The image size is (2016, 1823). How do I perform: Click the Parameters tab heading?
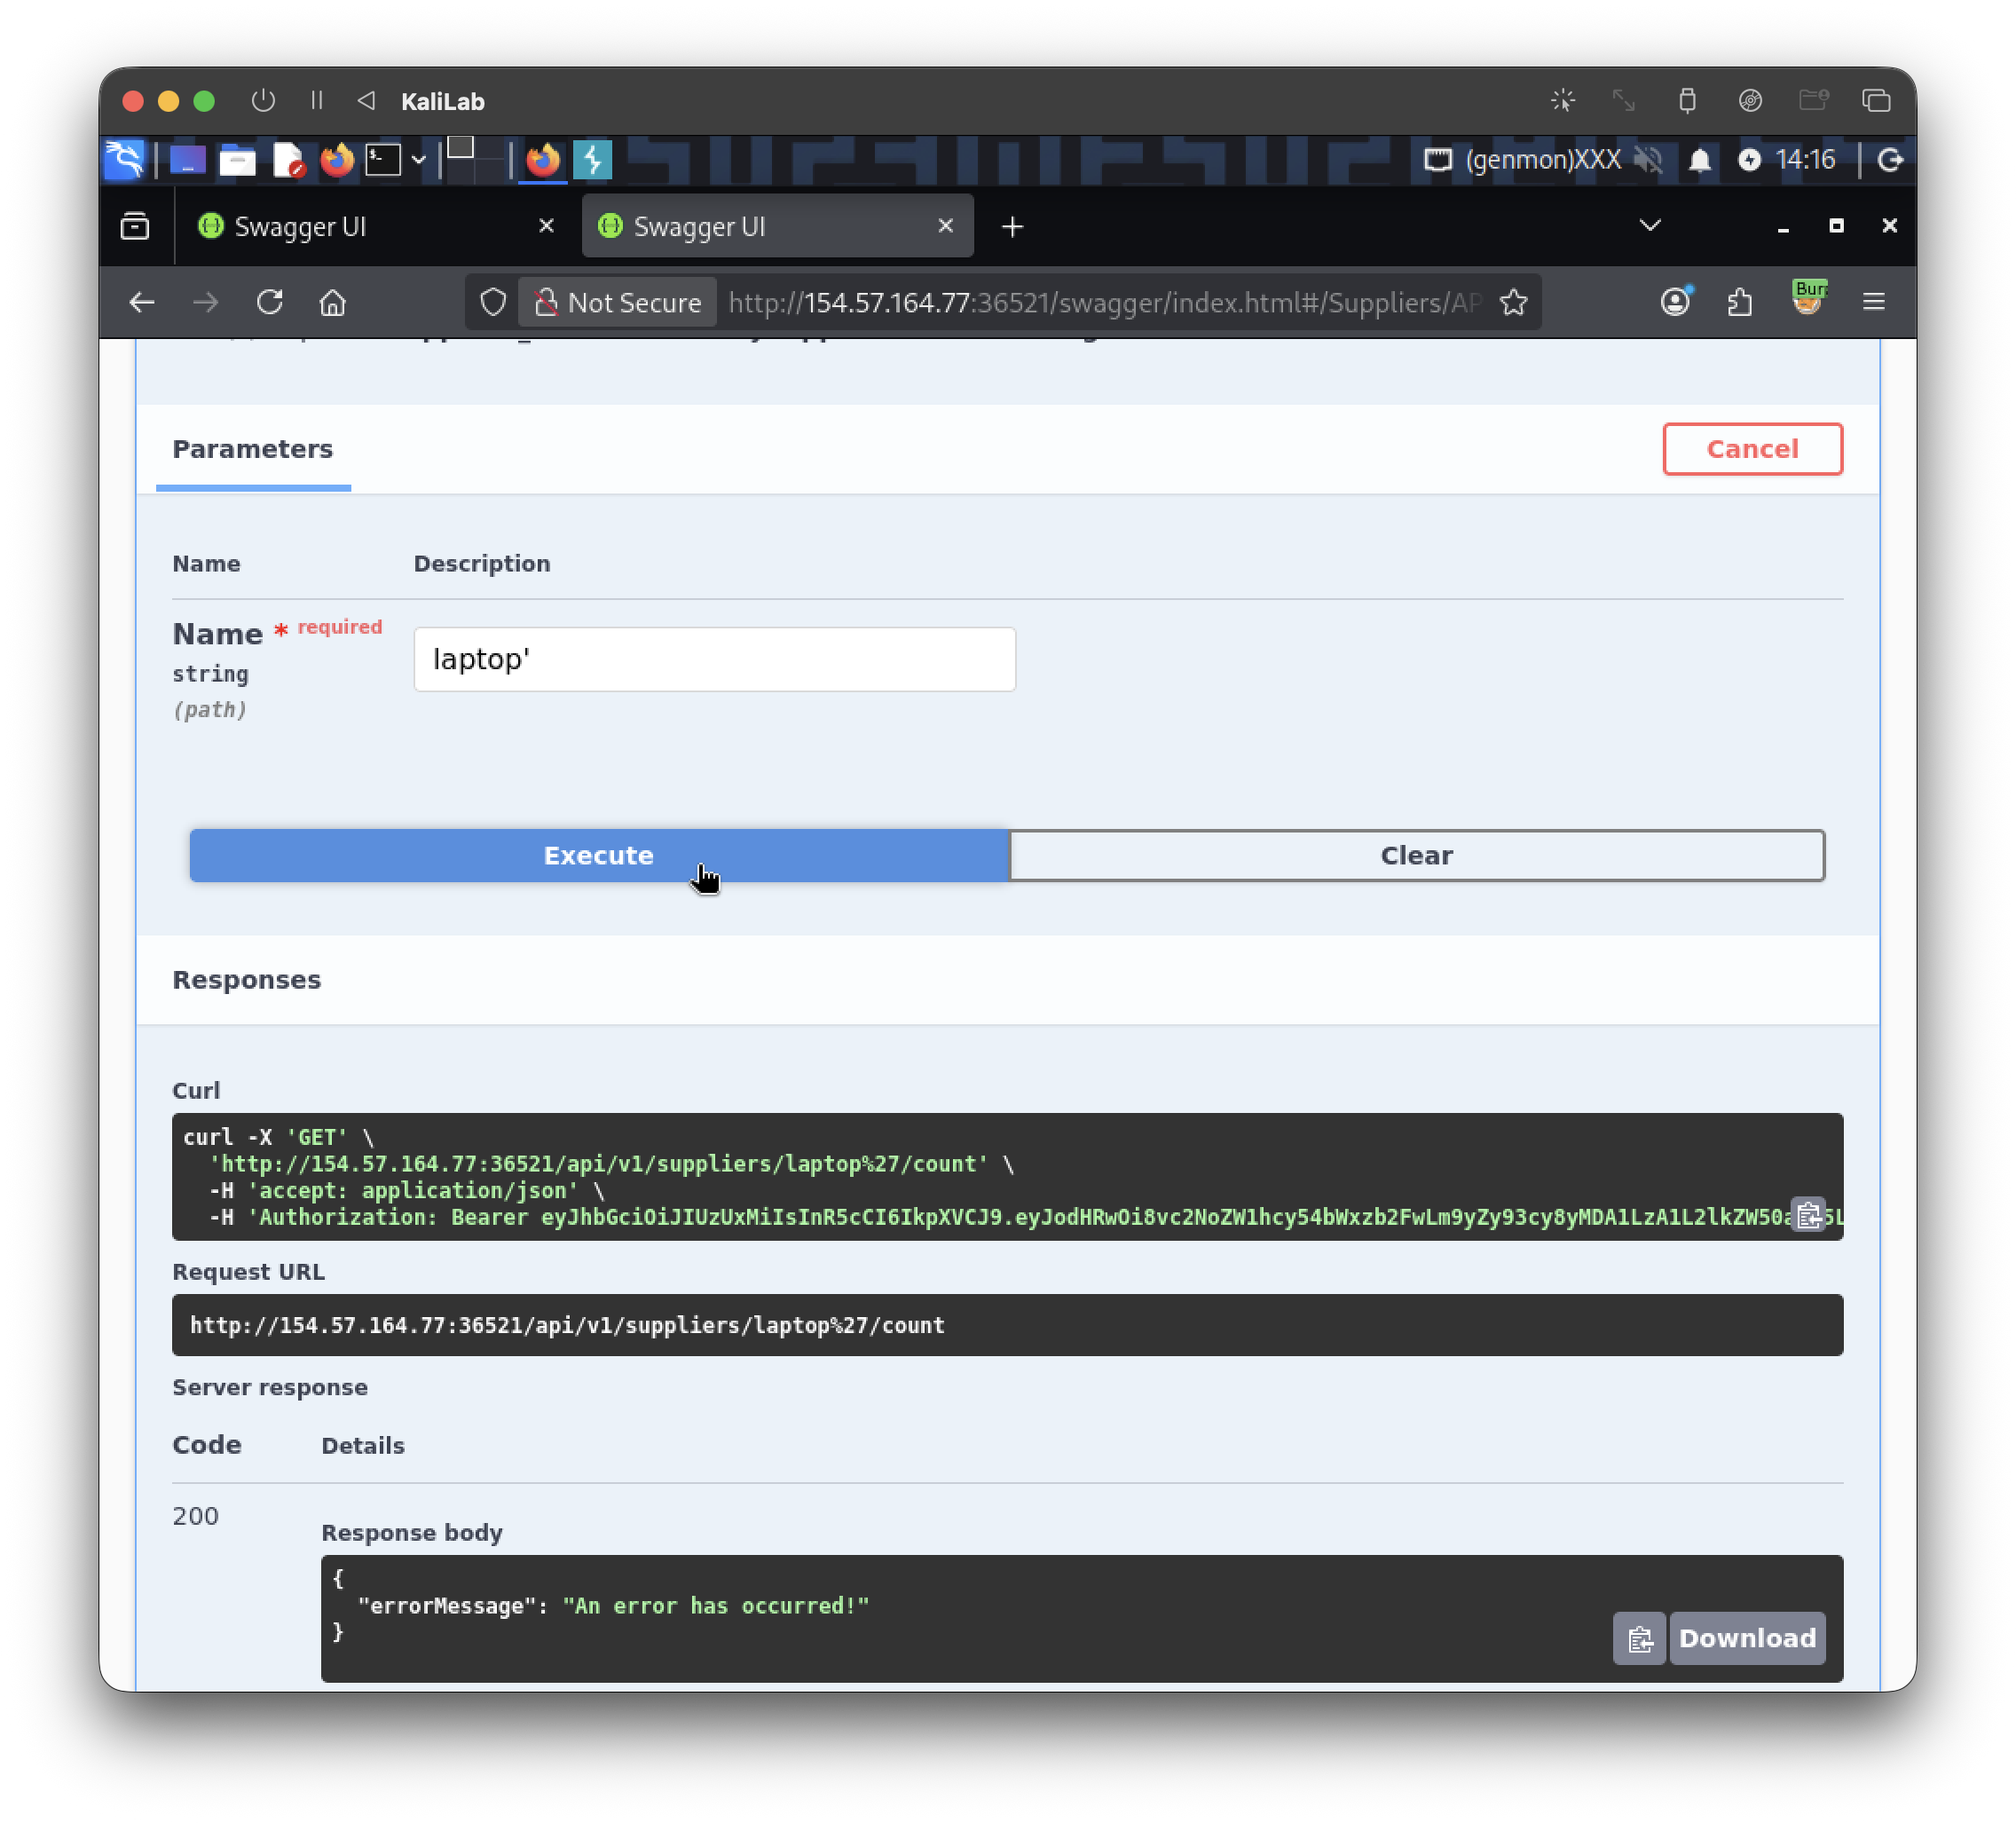click(252, 449)
